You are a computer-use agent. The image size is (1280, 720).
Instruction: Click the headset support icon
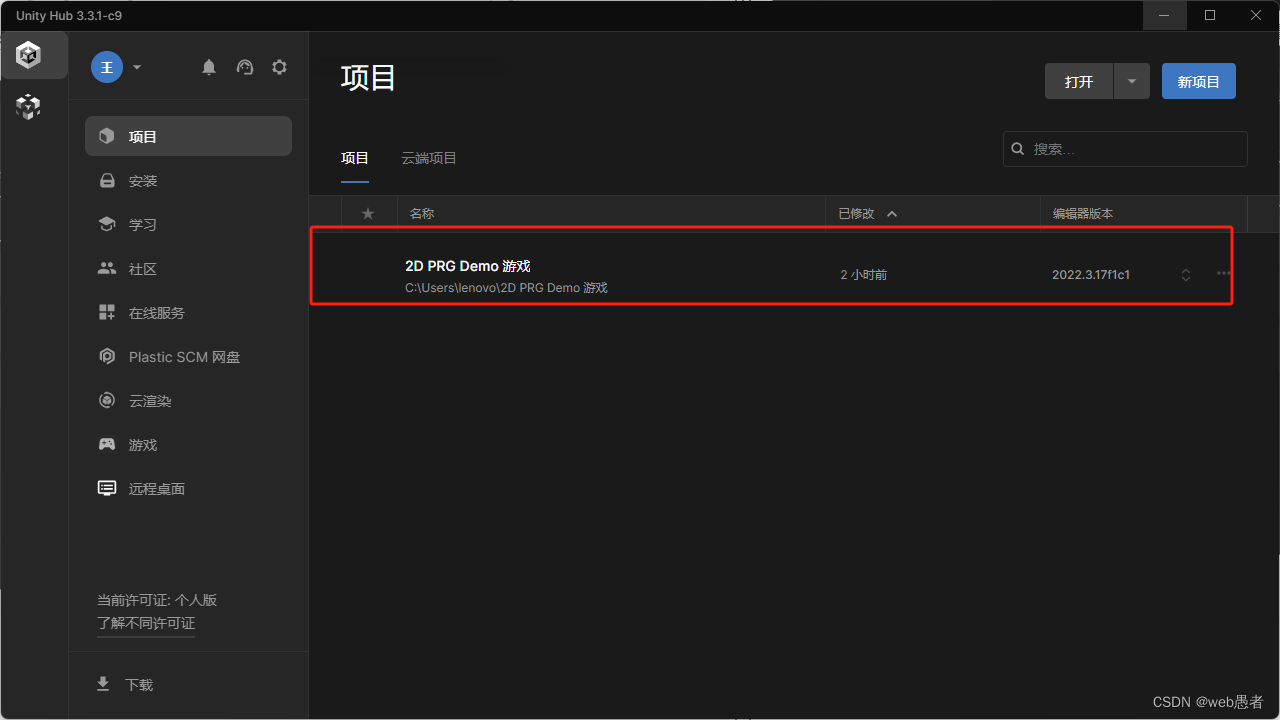(245, 67)
